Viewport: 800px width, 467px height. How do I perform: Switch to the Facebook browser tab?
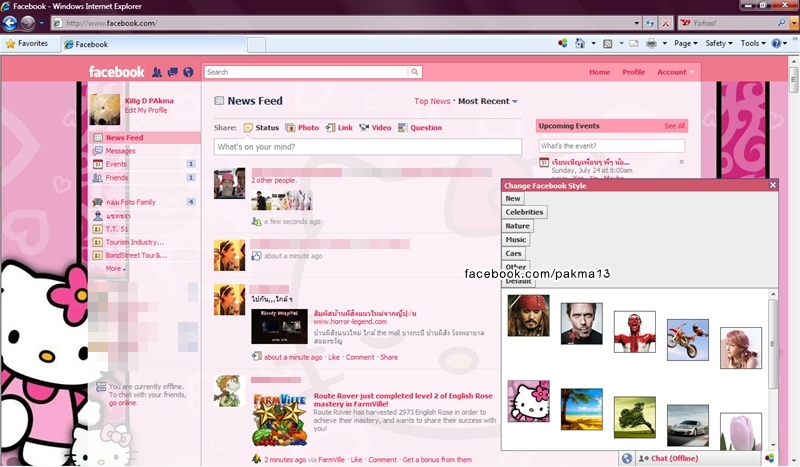click(x=153, y=44)
